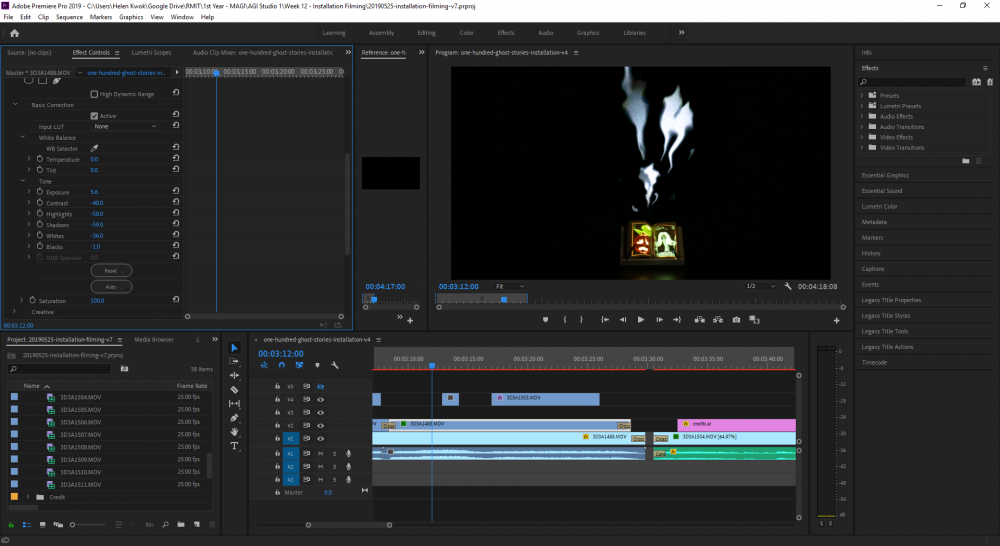Image resolution: width=1000 pixels, height=546 pixels.
Task: Click the linked selection icon in timeline
Action: pyautogui.click(x=299, y=365)
